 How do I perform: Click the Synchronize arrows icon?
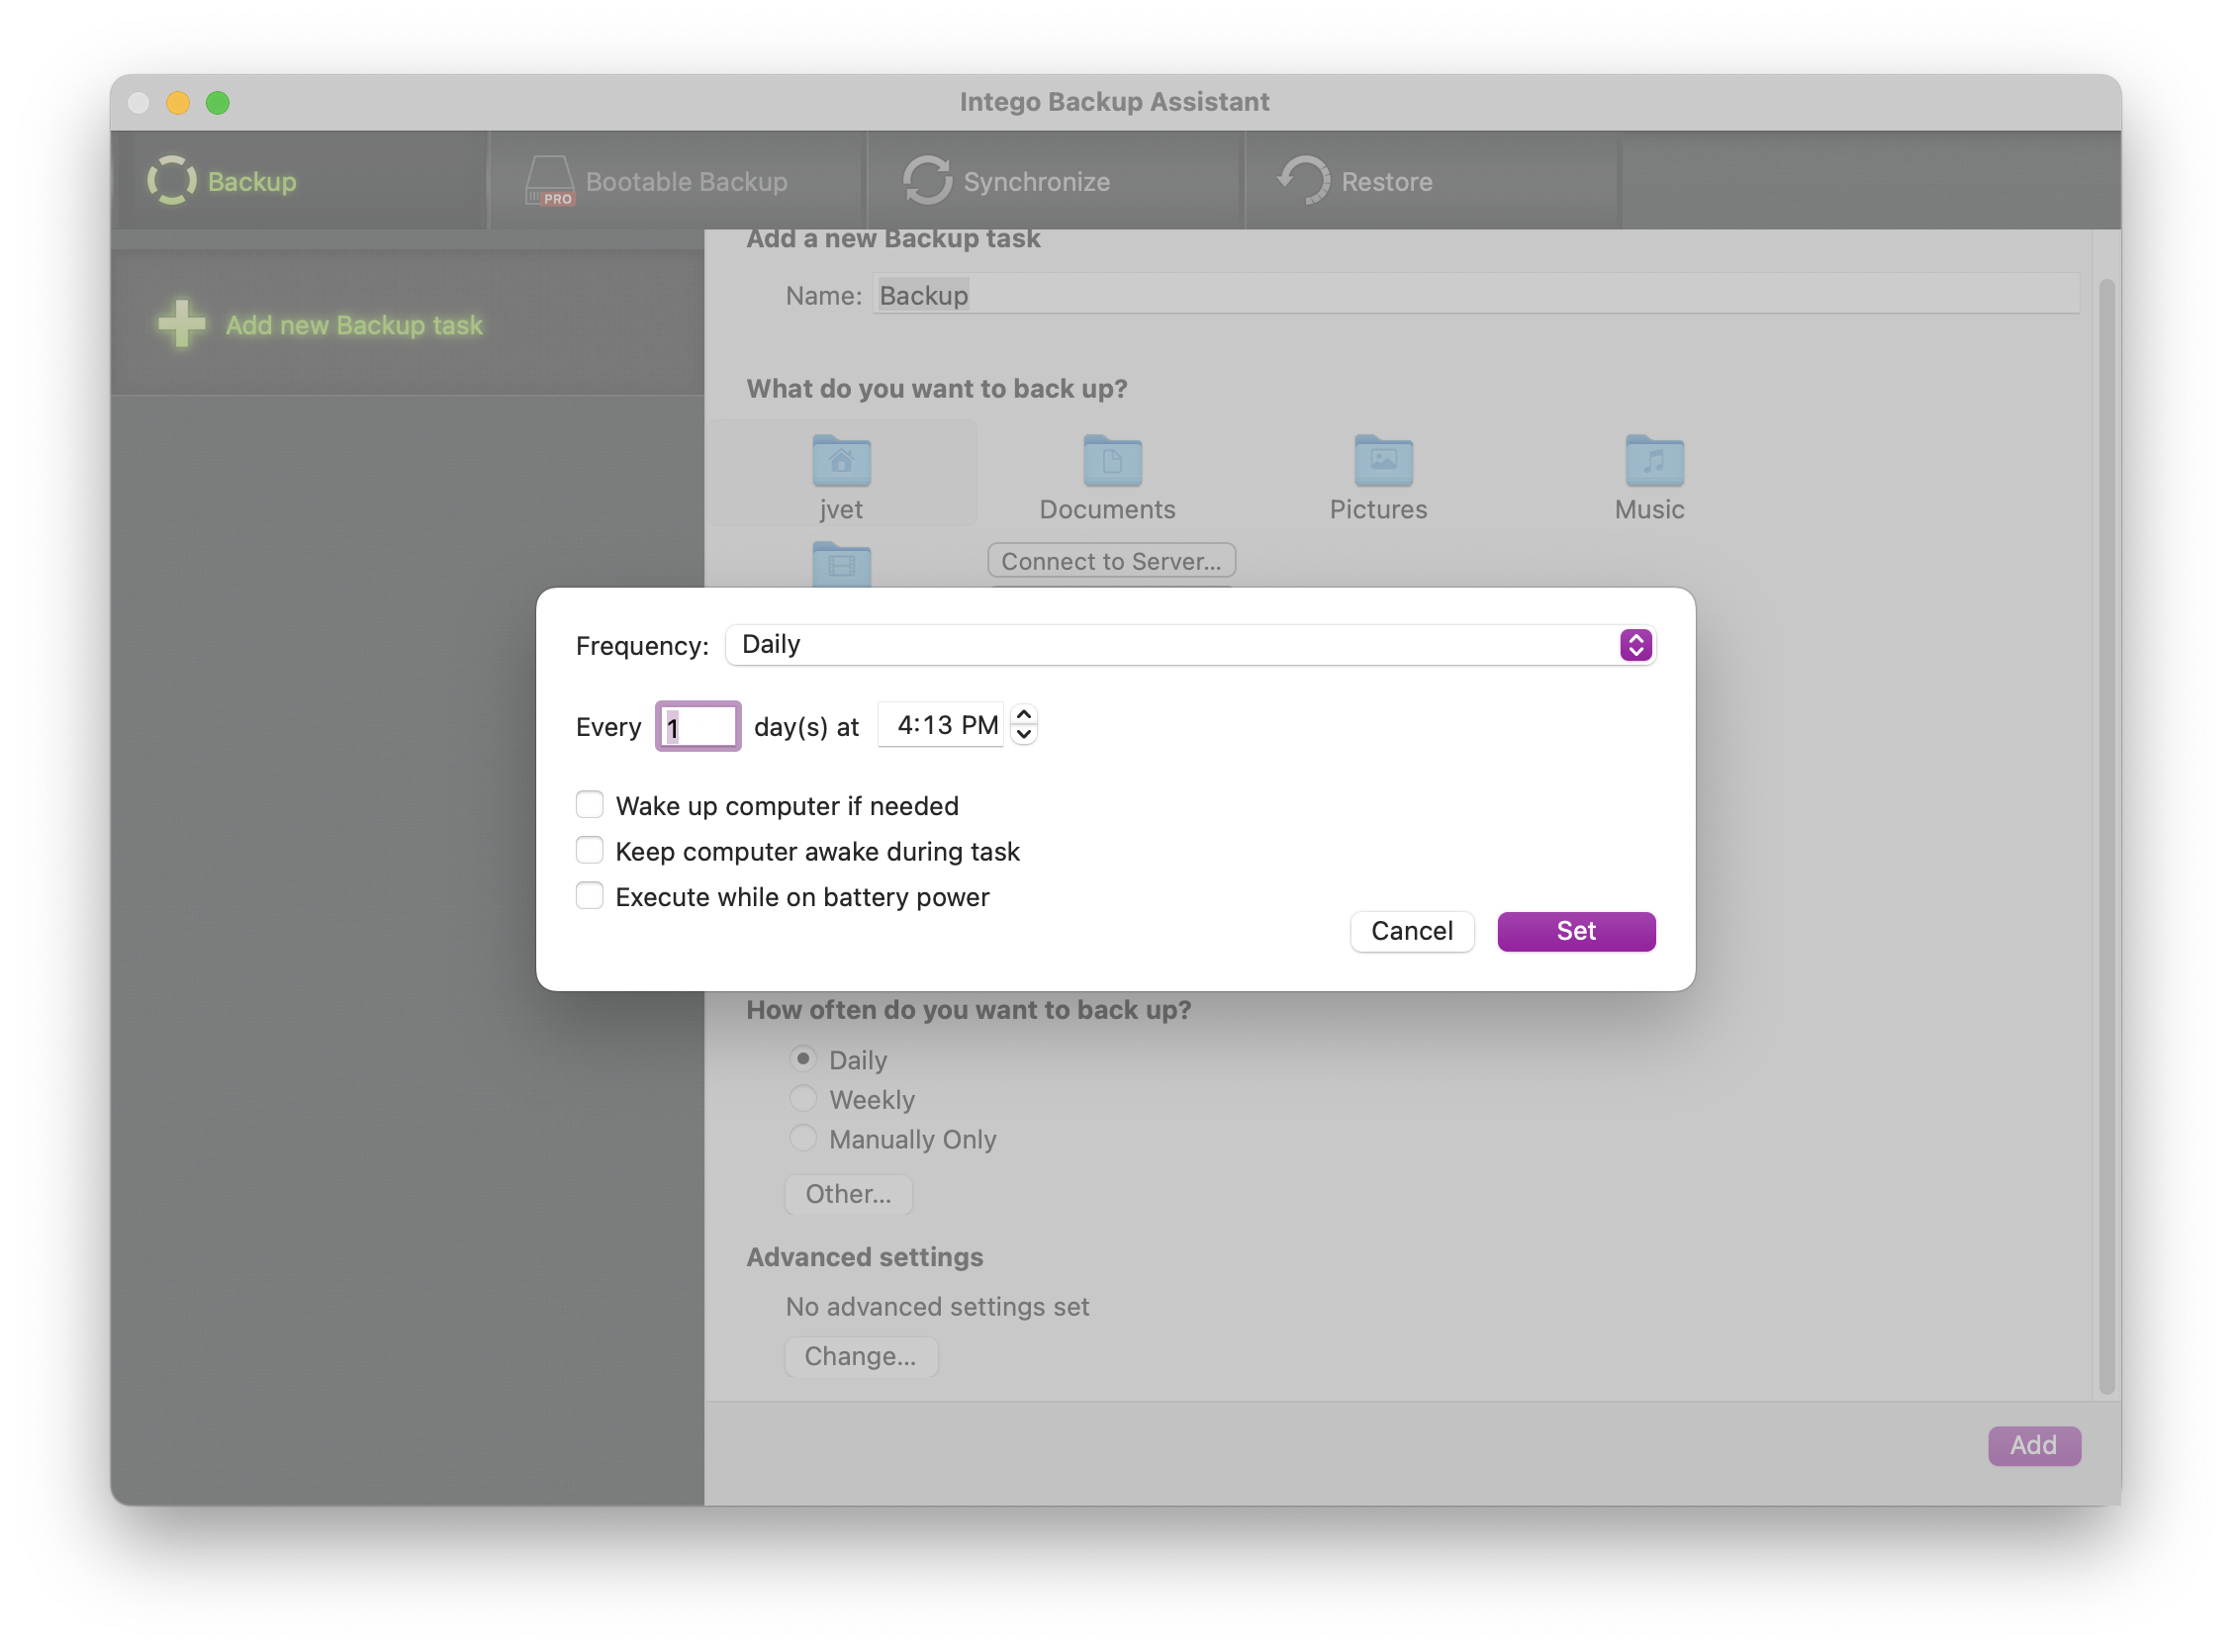927,181
